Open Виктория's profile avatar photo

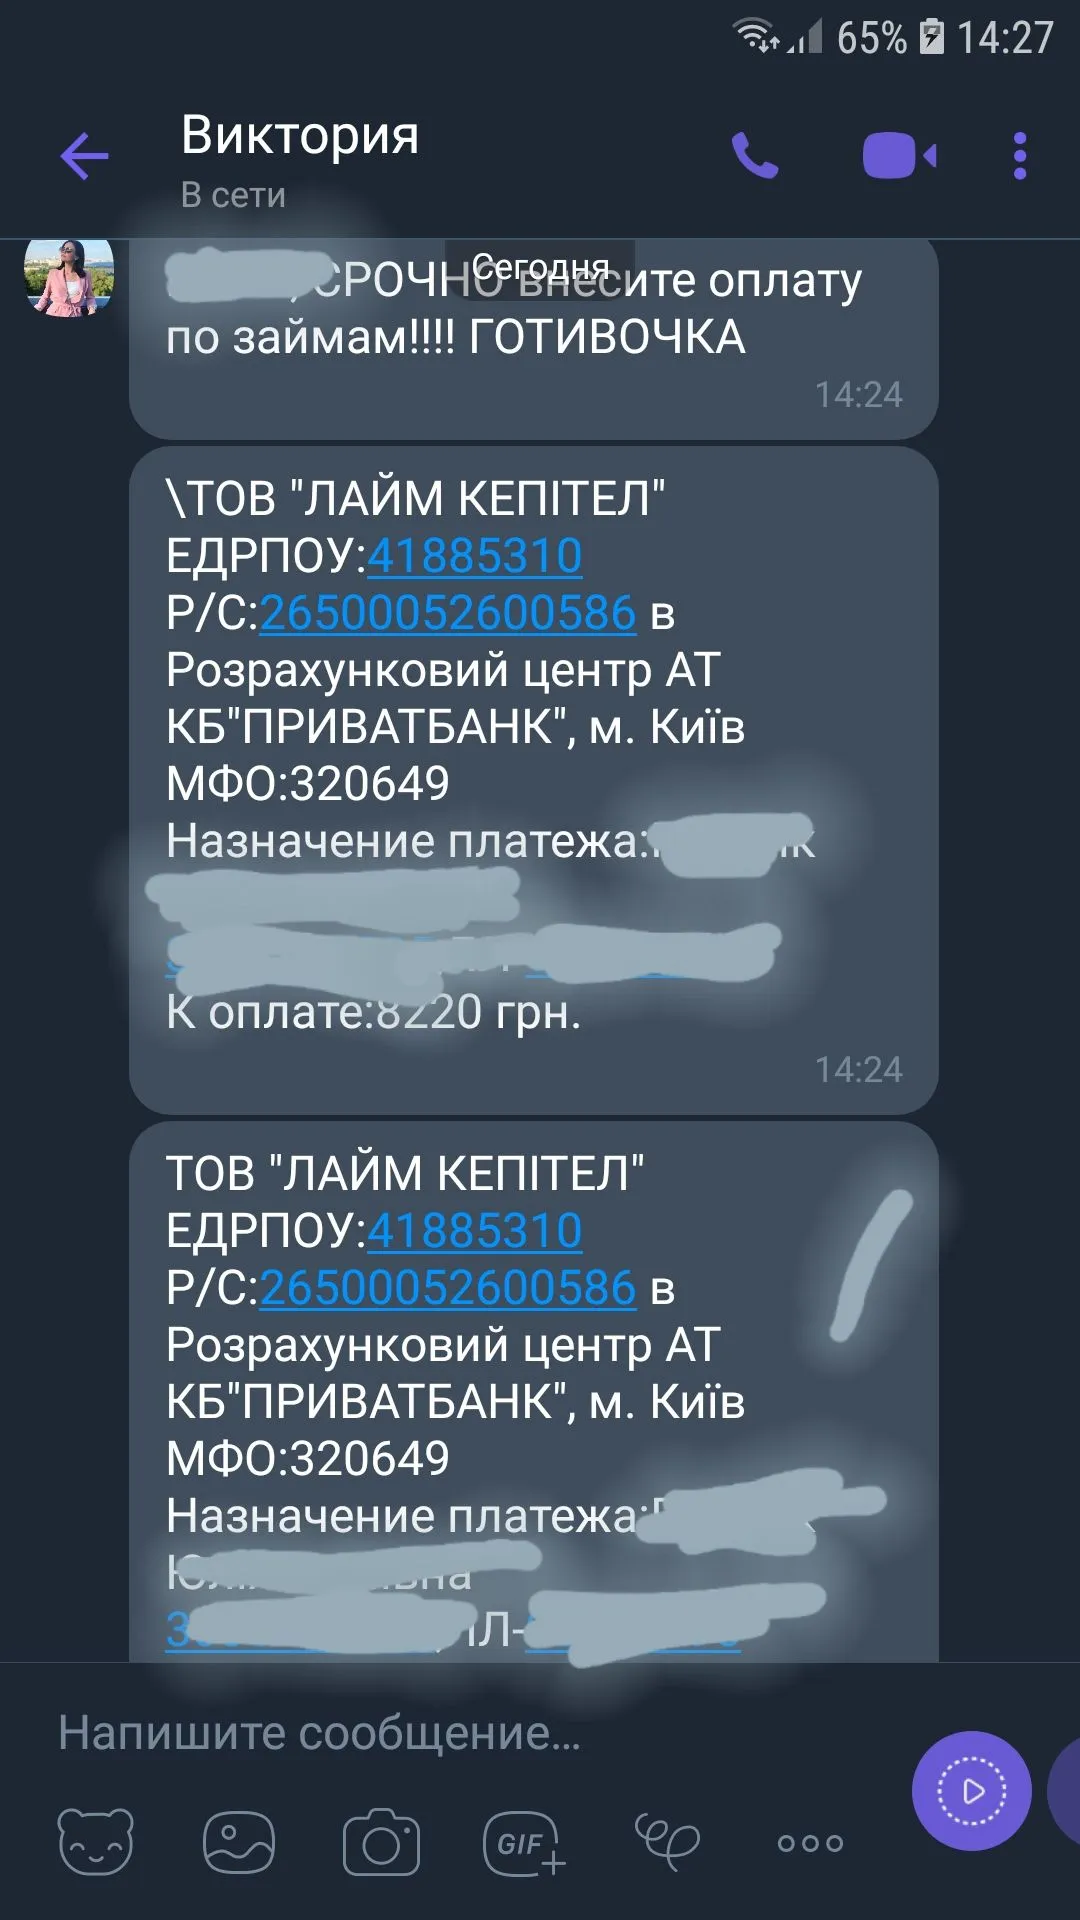[69, 278]
